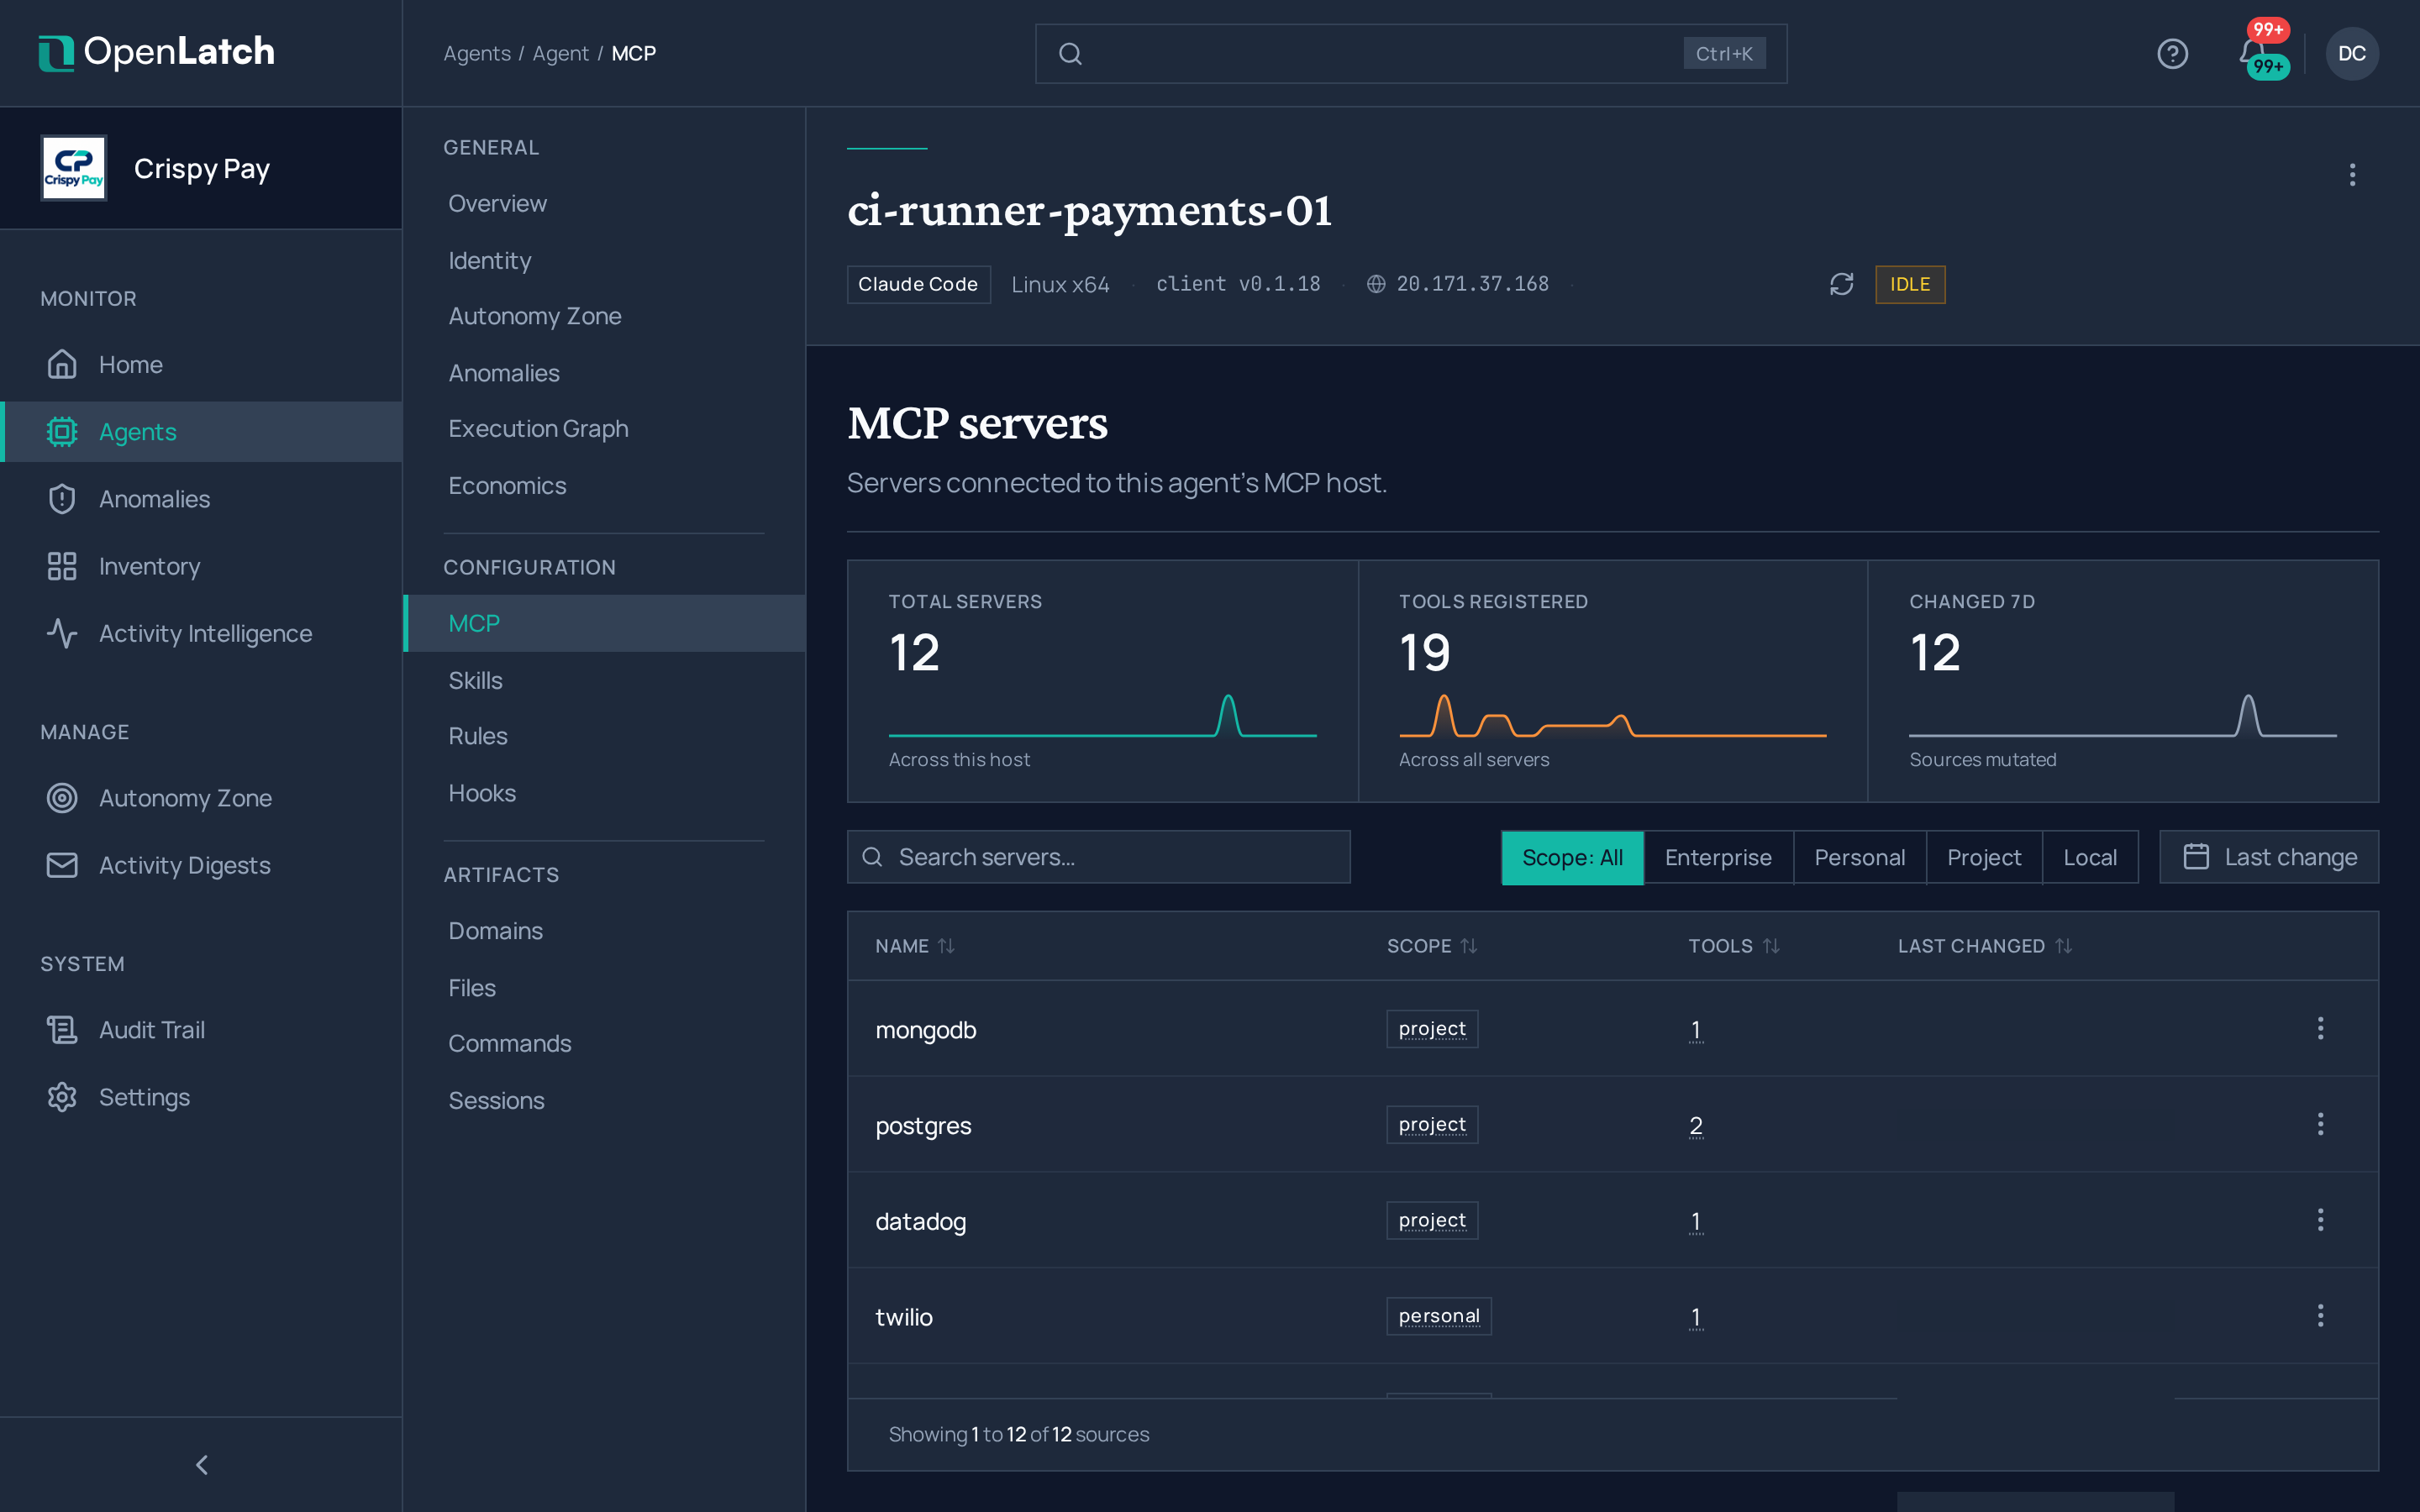Click Agents breadcrumb link
Screen dimensions: 2420x1512
[x=477, y=54]
